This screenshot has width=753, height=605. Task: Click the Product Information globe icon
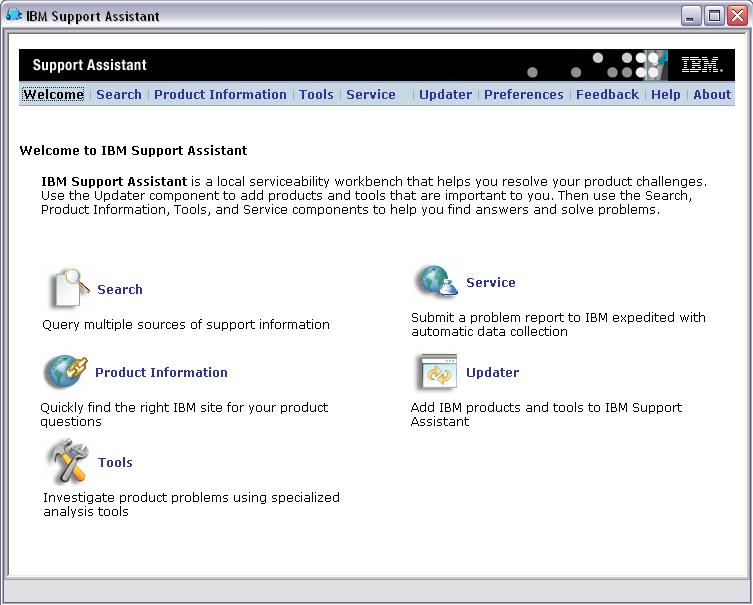tap(66, 372)
